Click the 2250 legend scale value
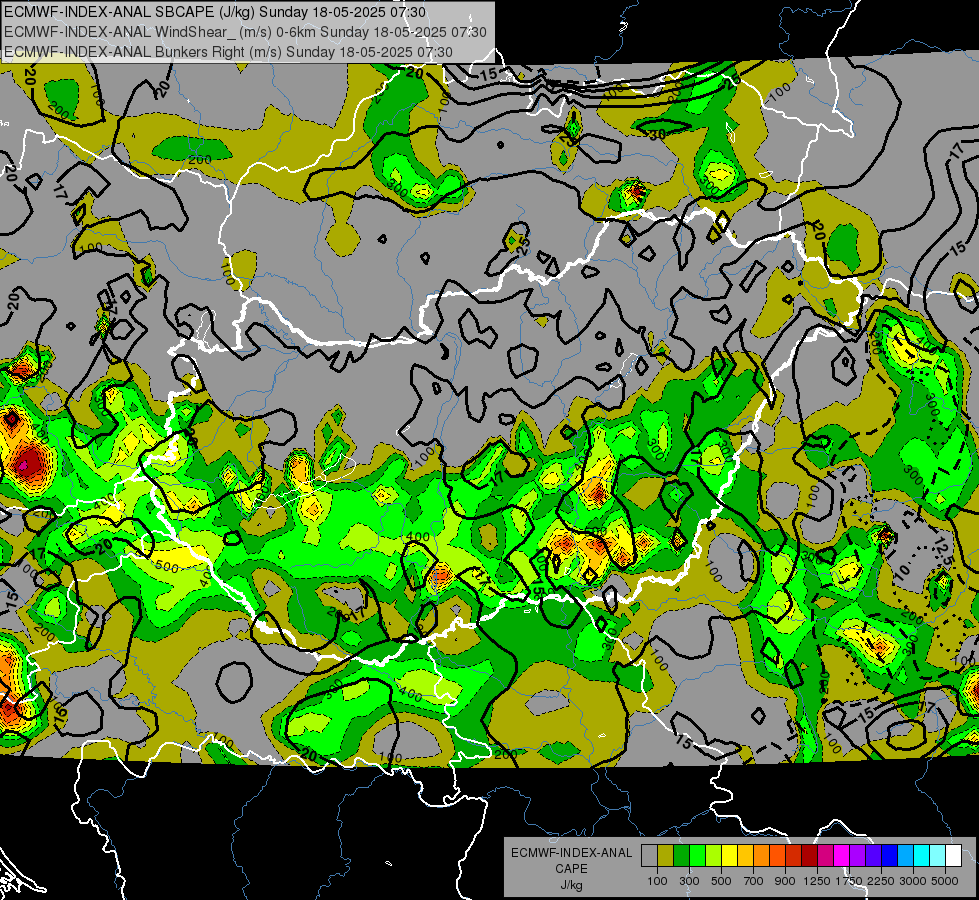 881,881
